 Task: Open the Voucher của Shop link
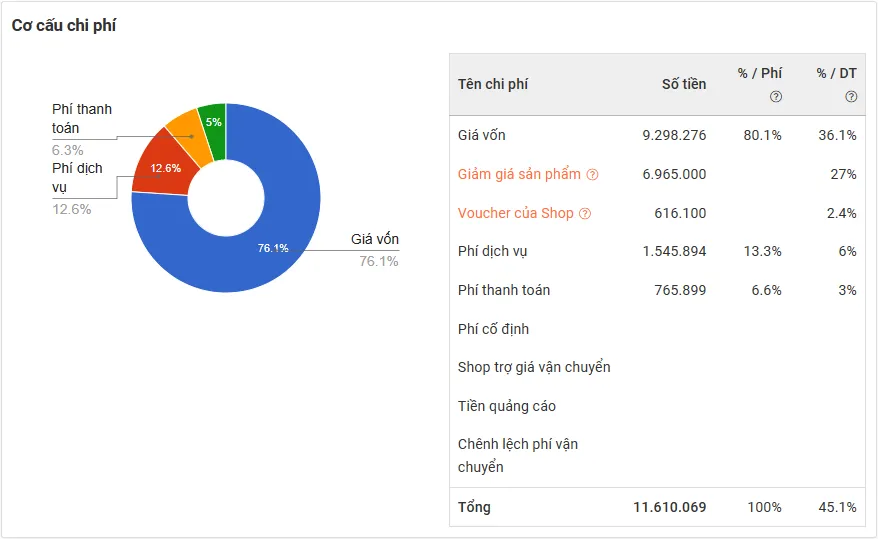pos(516,213)
